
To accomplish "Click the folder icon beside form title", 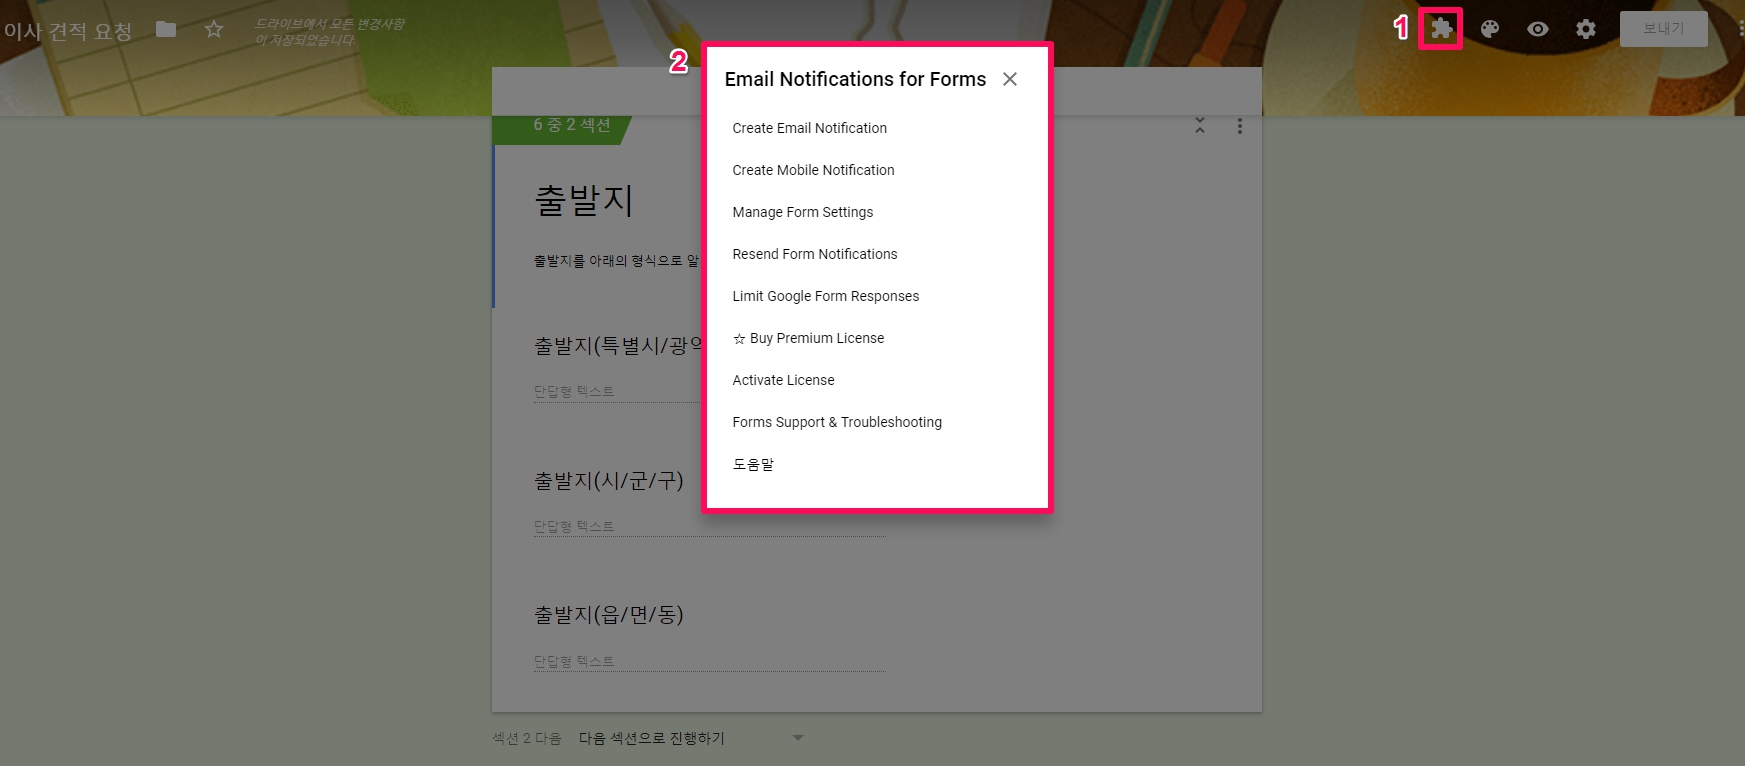I will point(166,30).
